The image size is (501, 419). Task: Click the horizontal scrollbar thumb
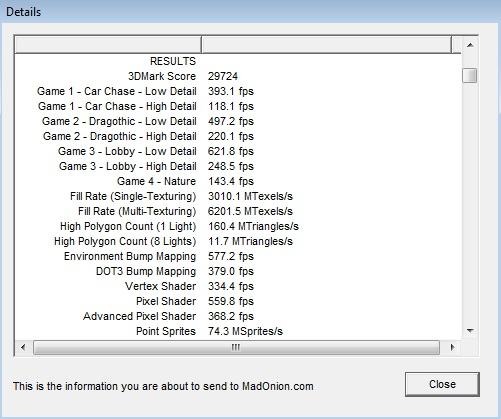236,348
